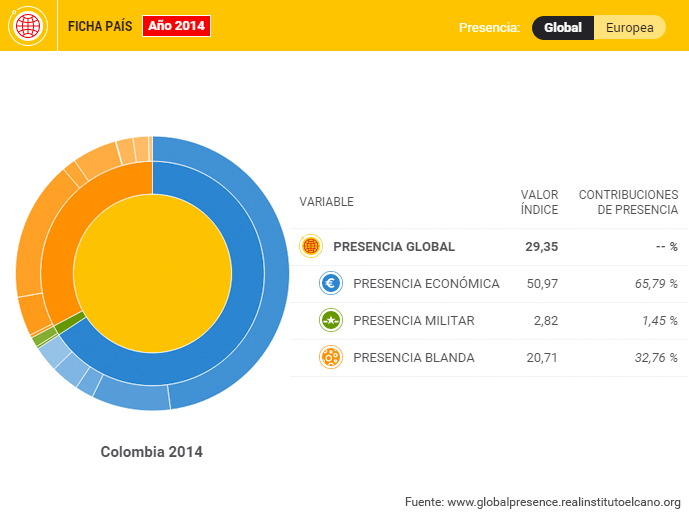Click the Colombia 2014 chart title
The image size is (689, 517).
click(152, 452)
